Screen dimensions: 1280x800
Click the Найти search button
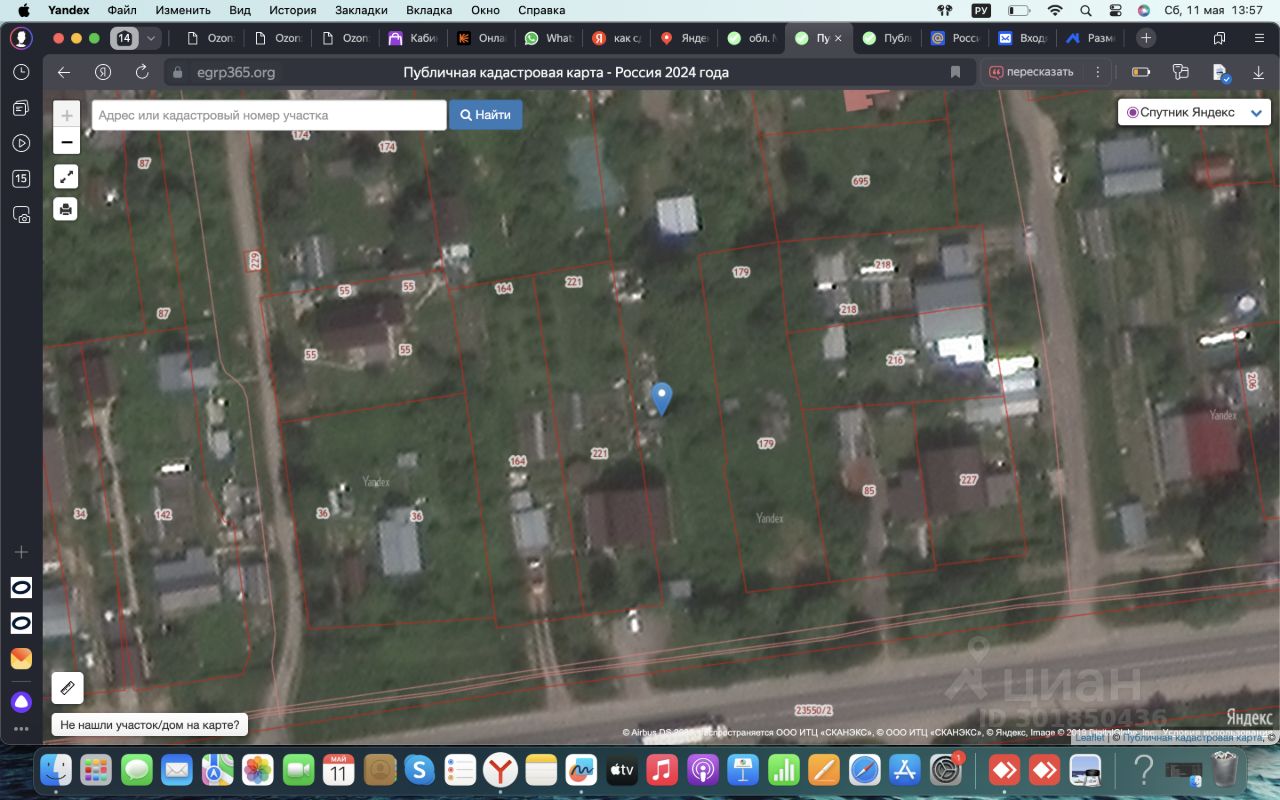click(x=485, y=115)
